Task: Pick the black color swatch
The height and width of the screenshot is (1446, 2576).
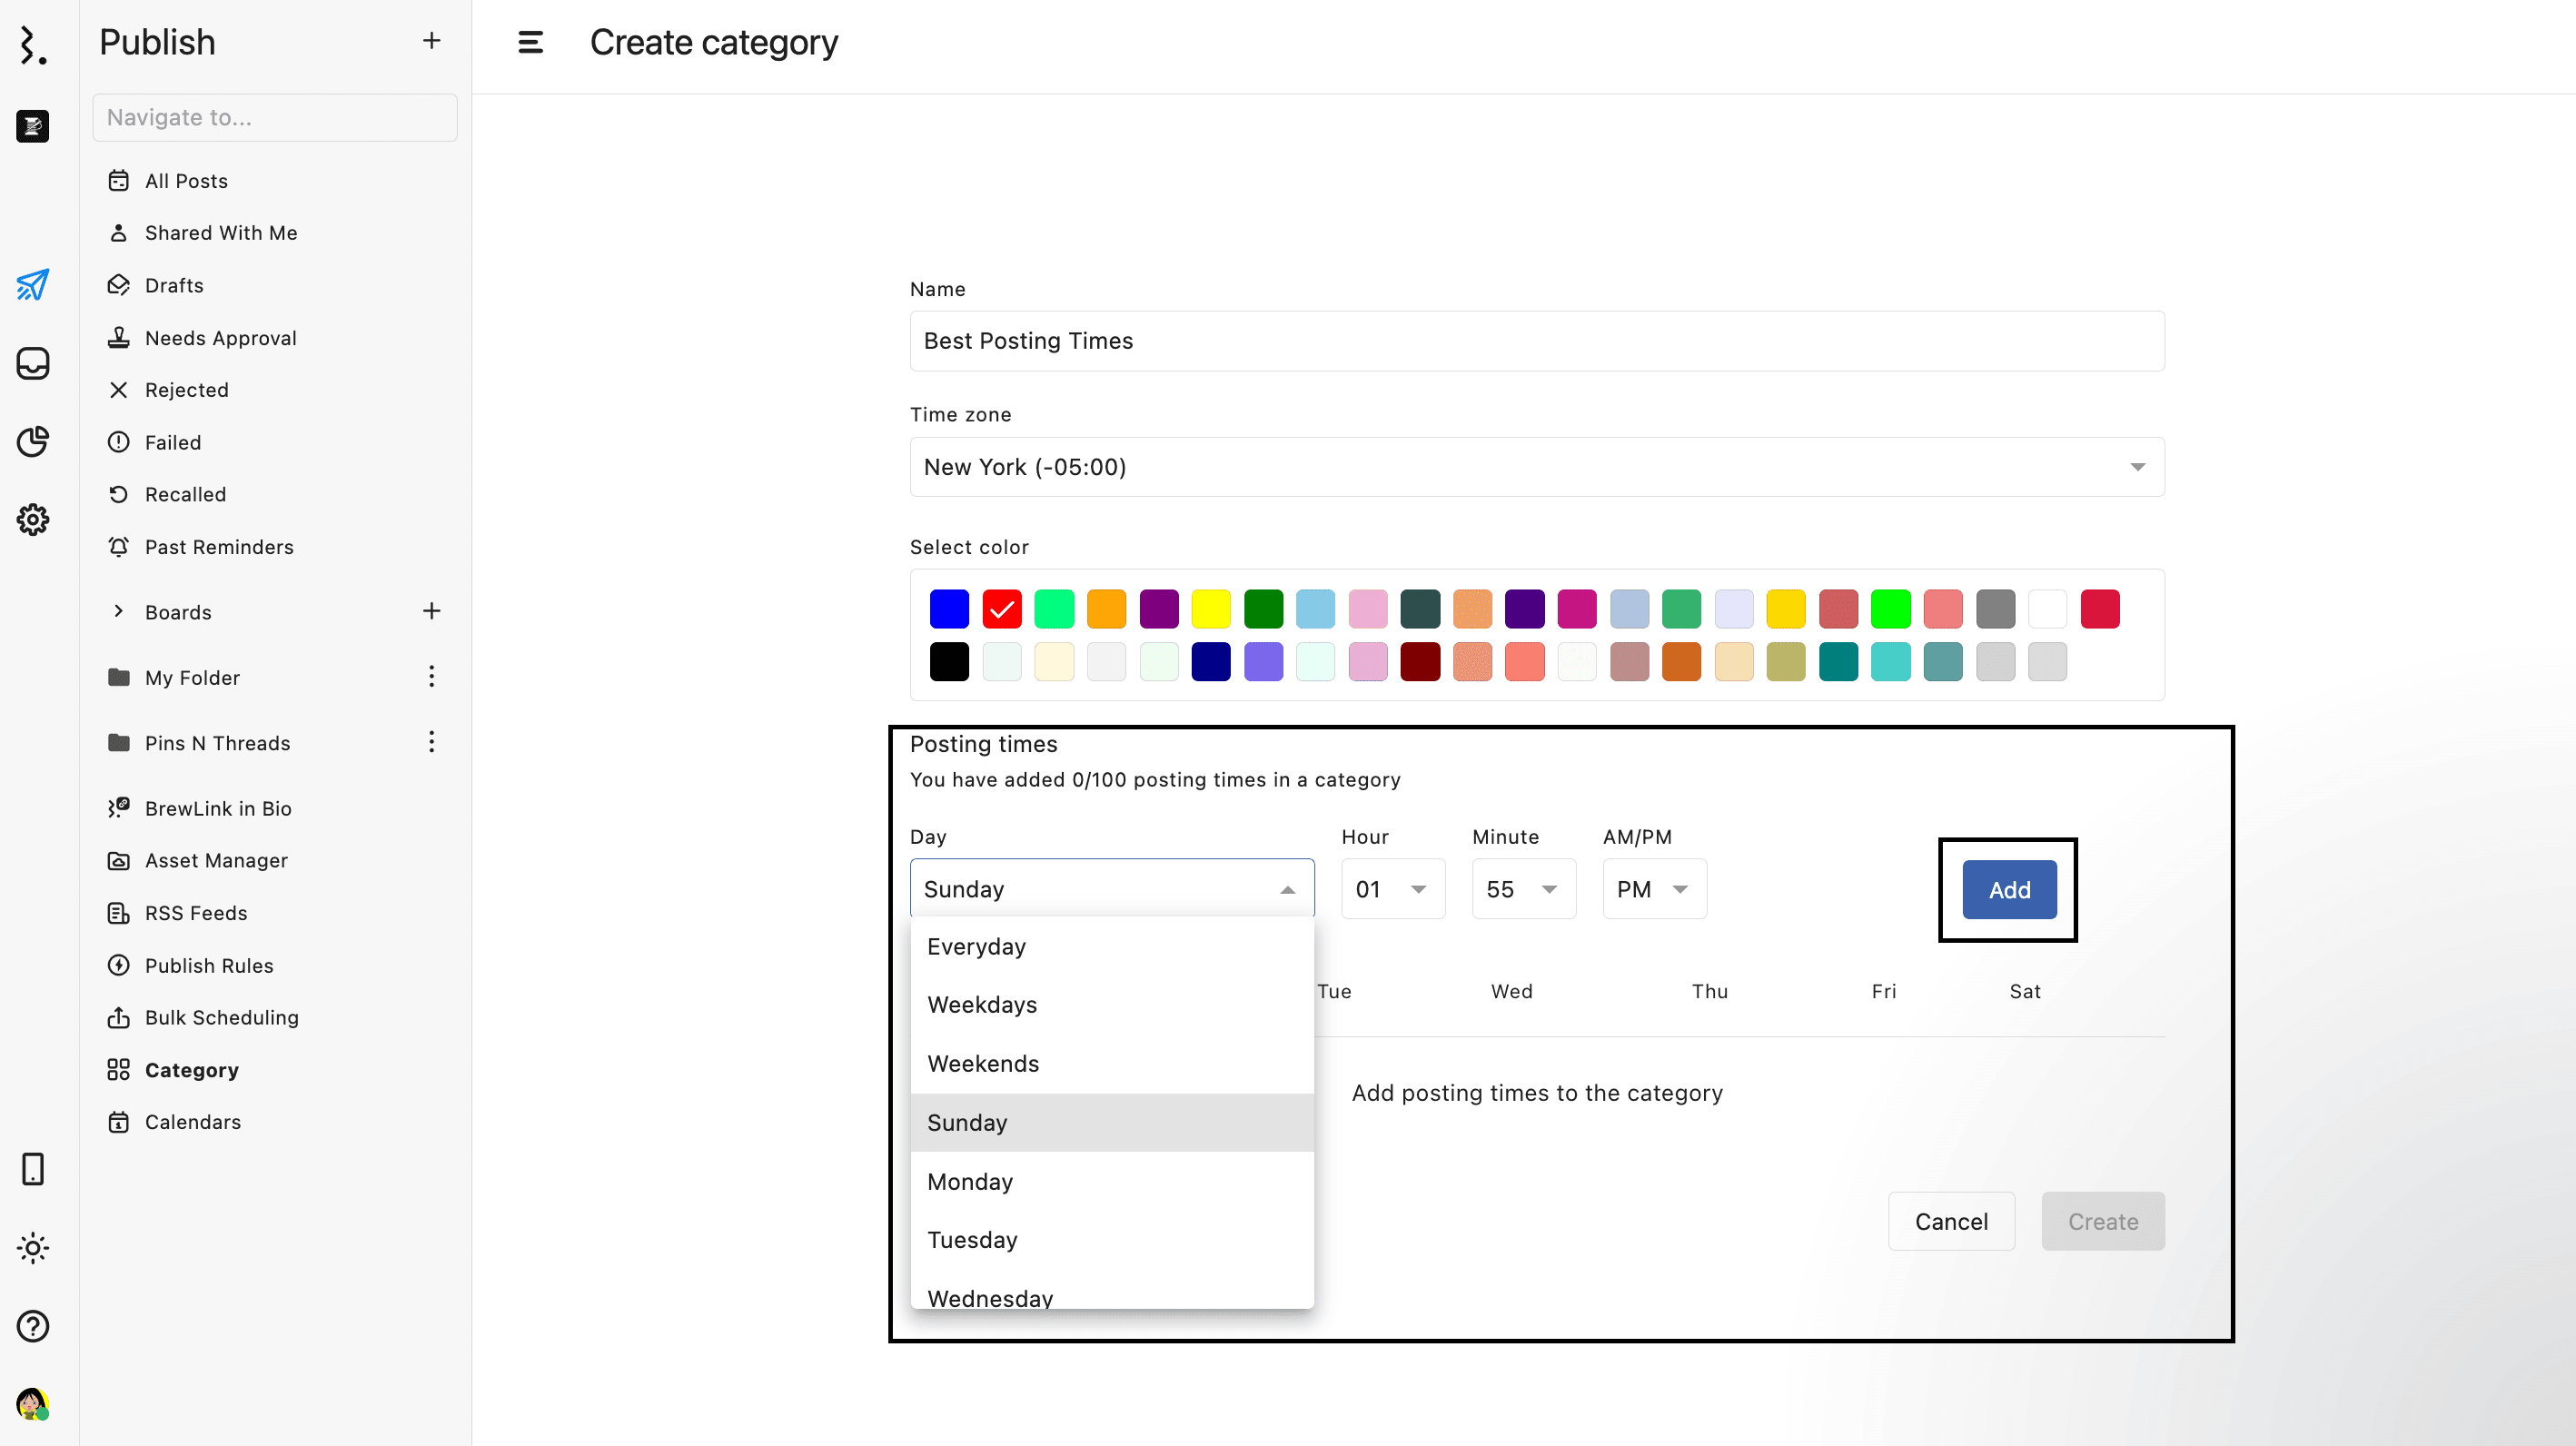Action: [948, 661]
